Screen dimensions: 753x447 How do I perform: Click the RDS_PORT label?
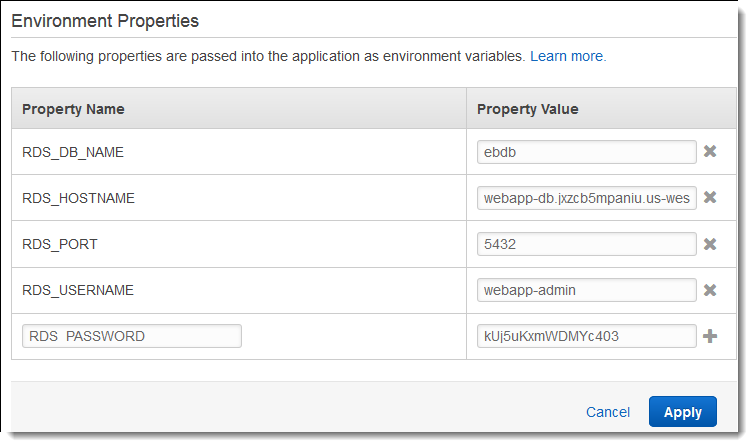point(60,244)
